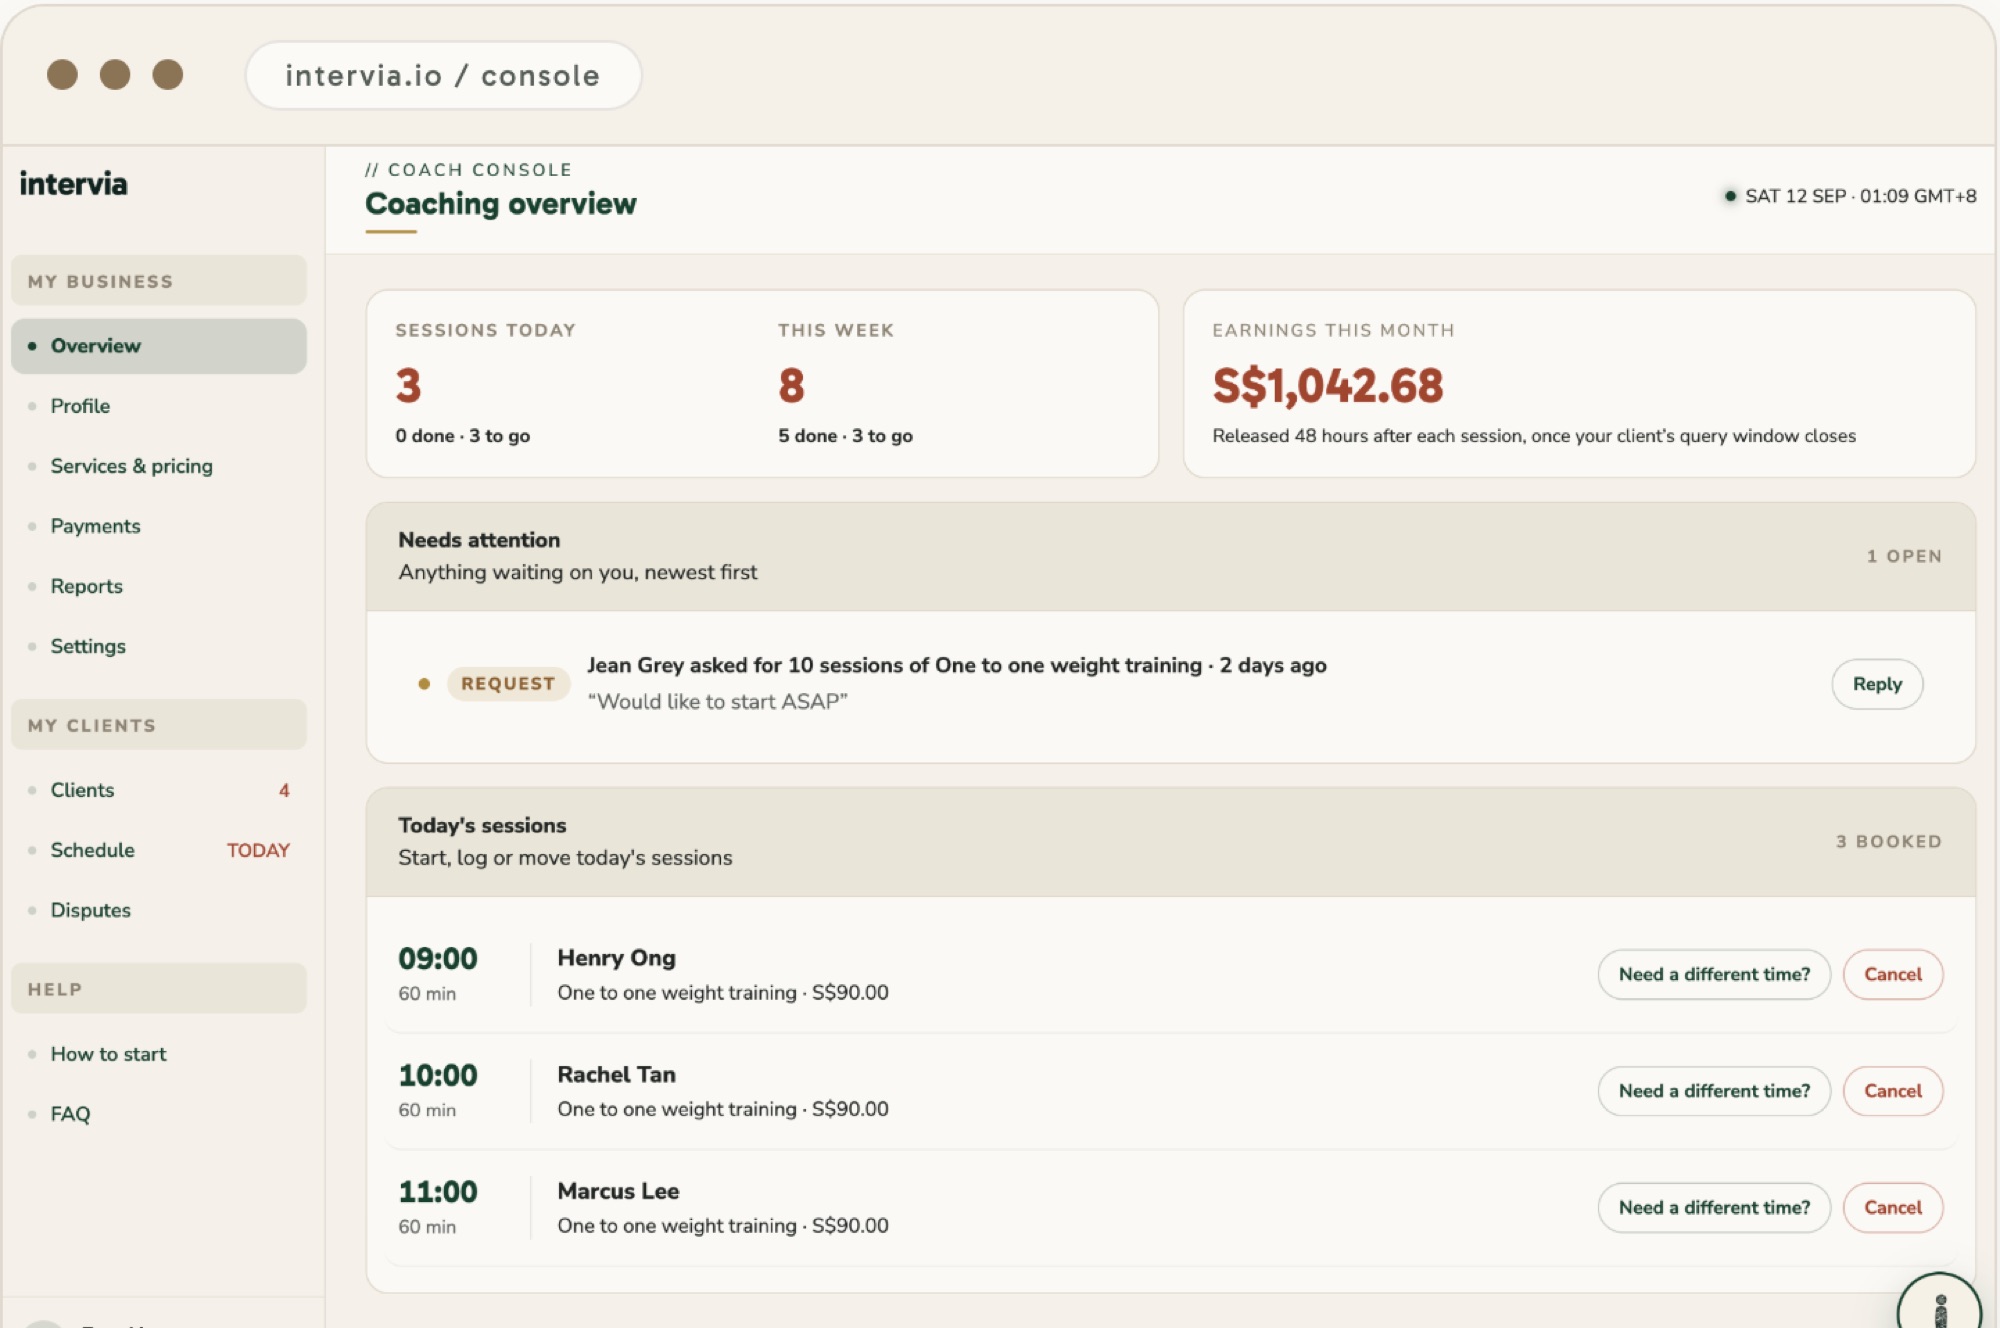Click the Sessions Today count 3

pyautogui.click(x=408, y=386)
